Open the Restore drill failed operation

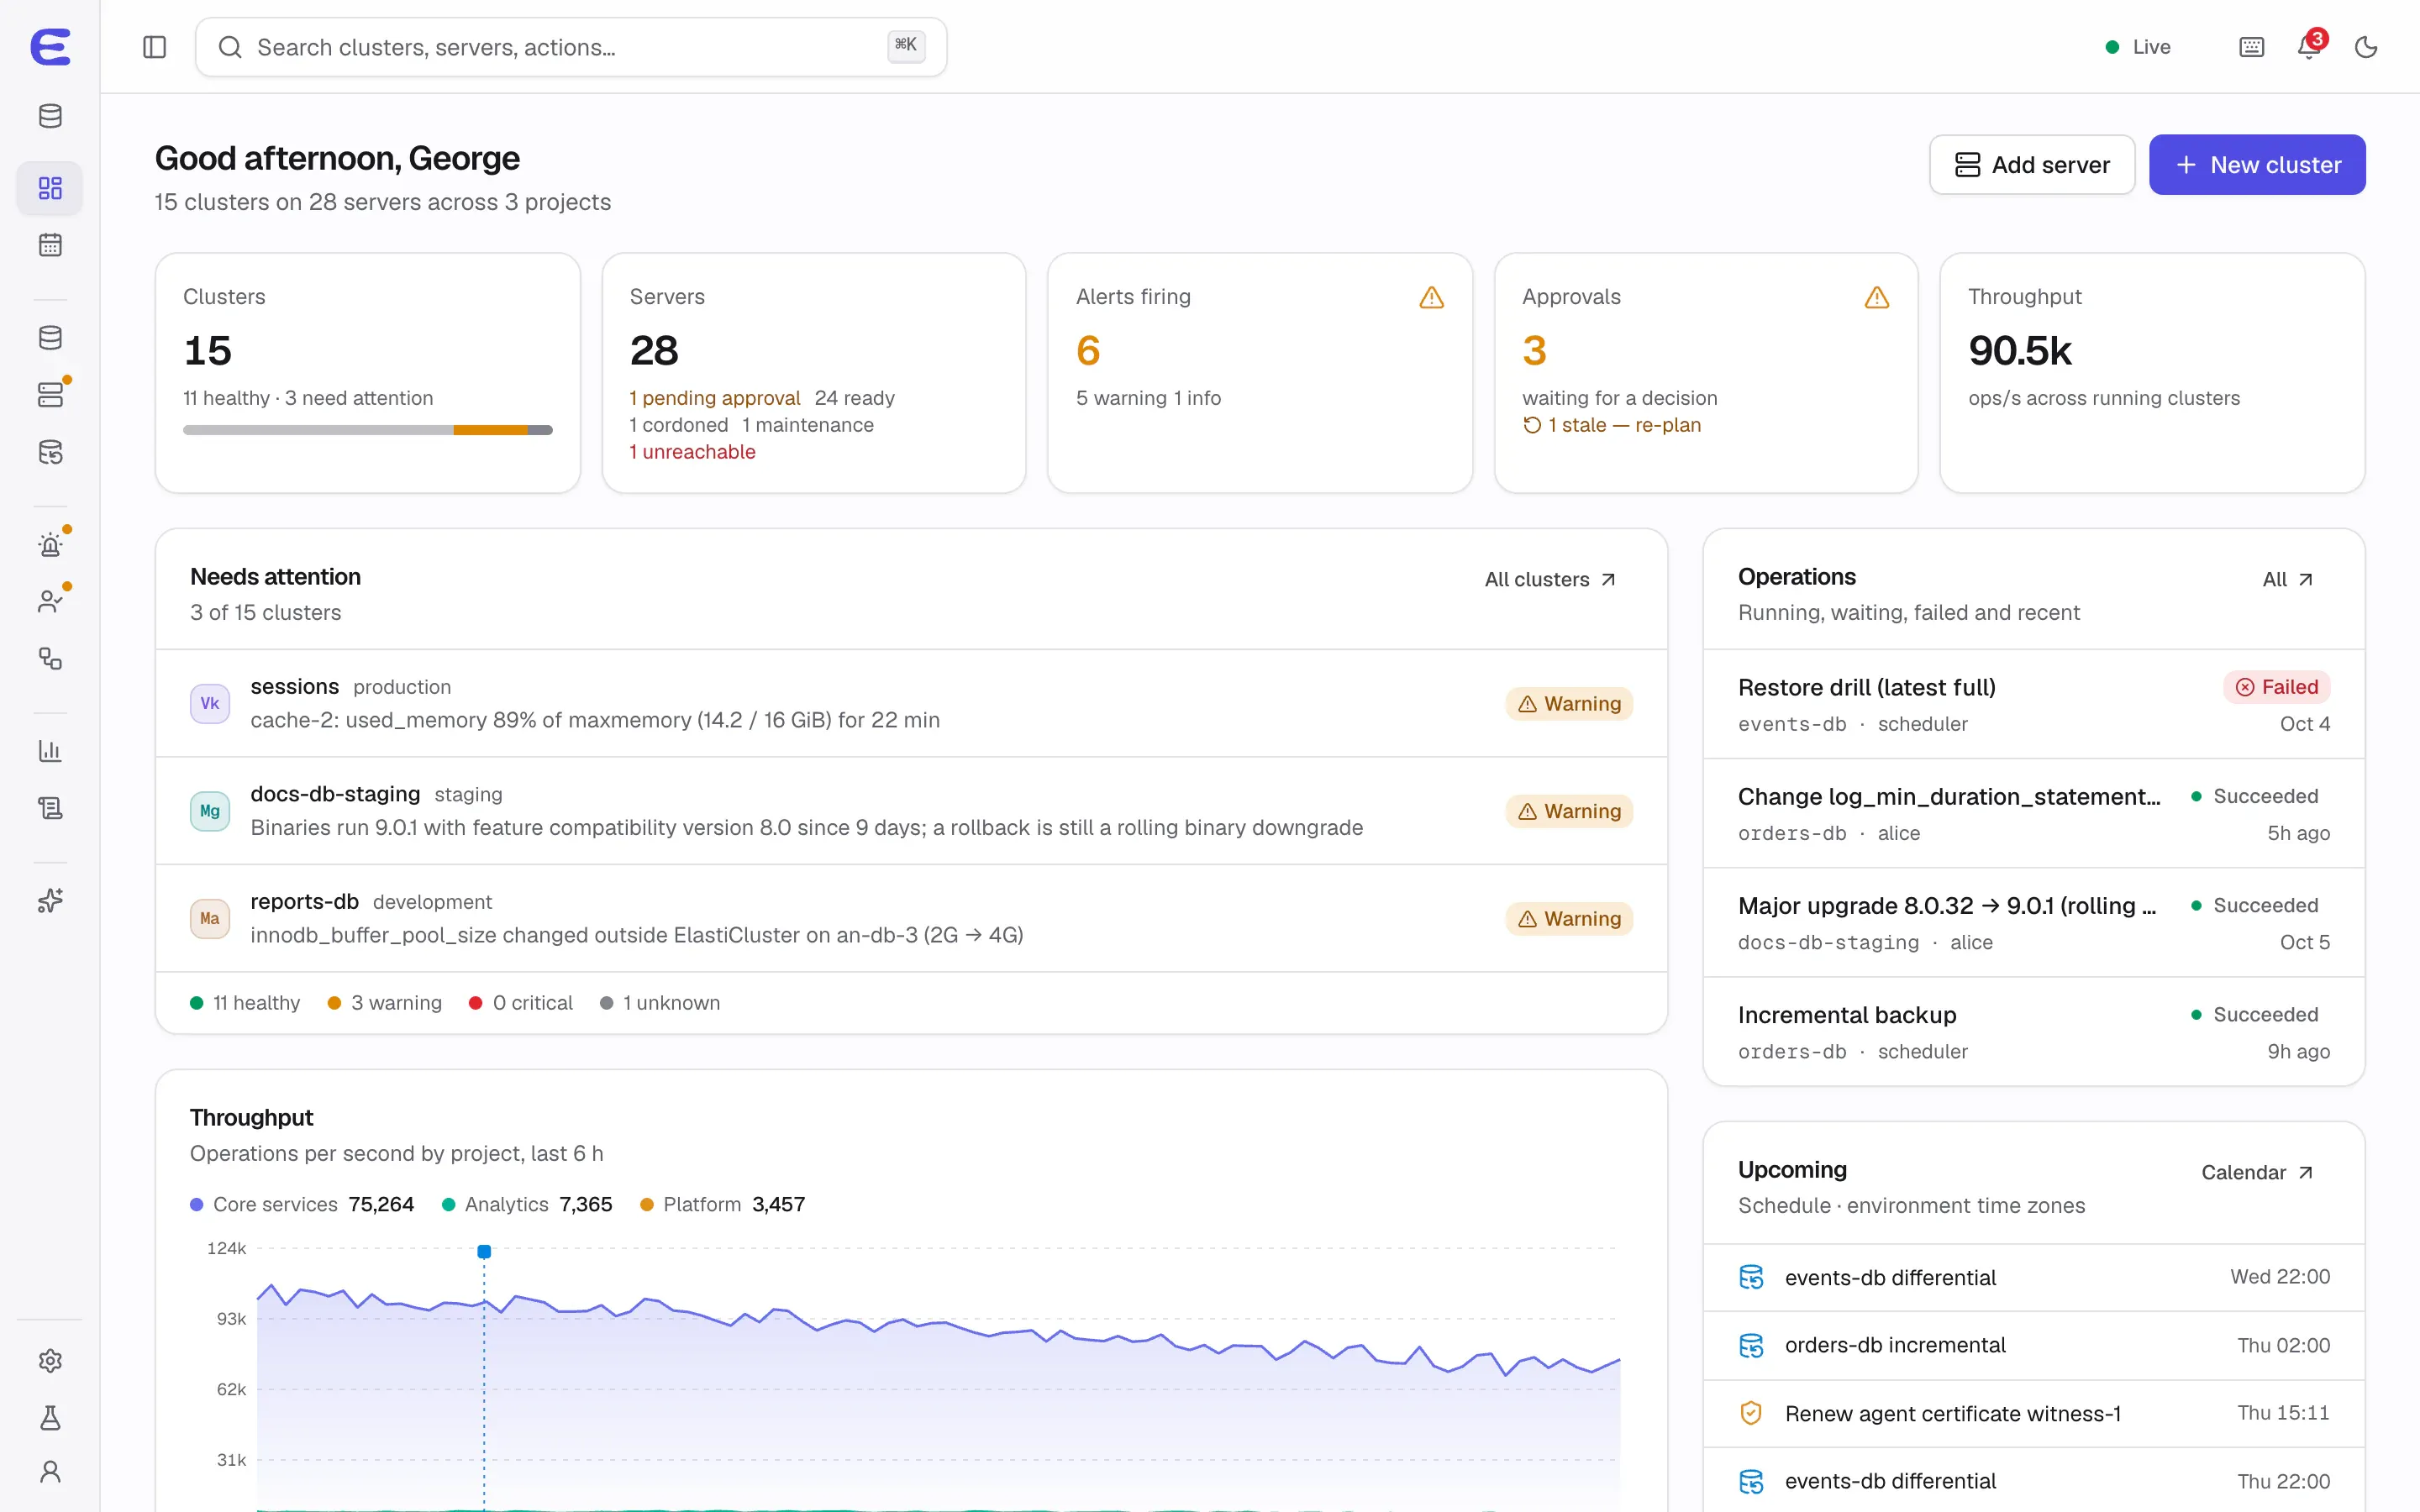click(2034, 705)
